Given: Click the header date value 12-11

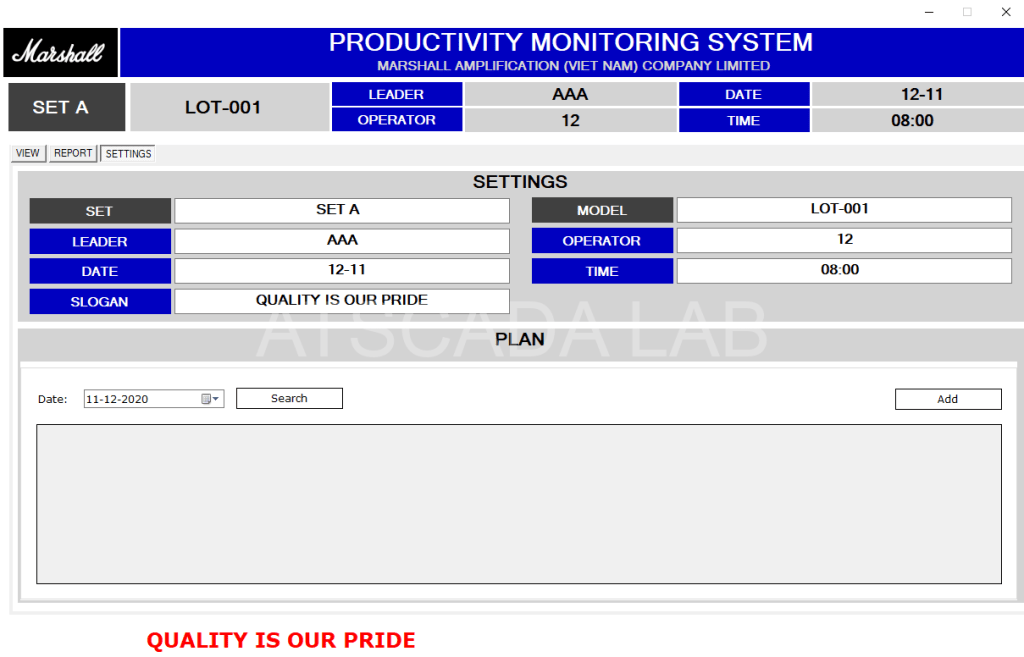Looking at the screenshot, I should [x=918, y=94].
